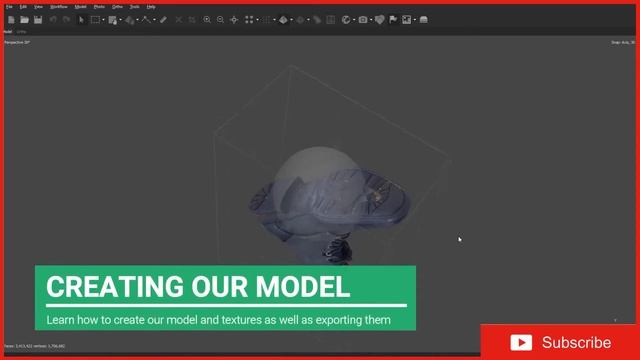Viewport: 640px width, 360px height.
Task: Select the Rectangle selection tool
Action: tap(95, 20)
